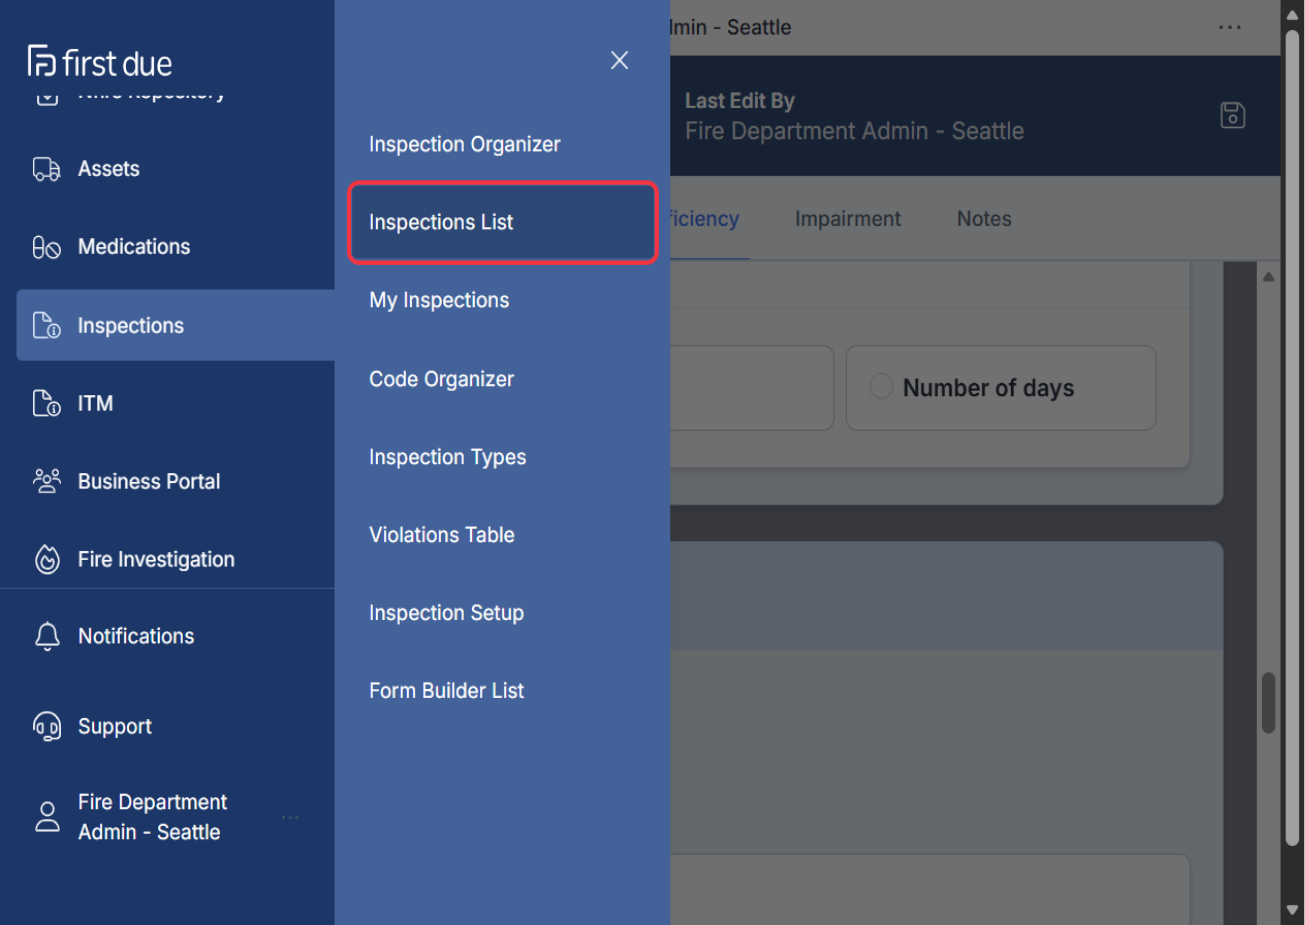Viewport: 1305px width, 925px height.
Task: Go to Form Builder List
Action: [x=446, y=690]
